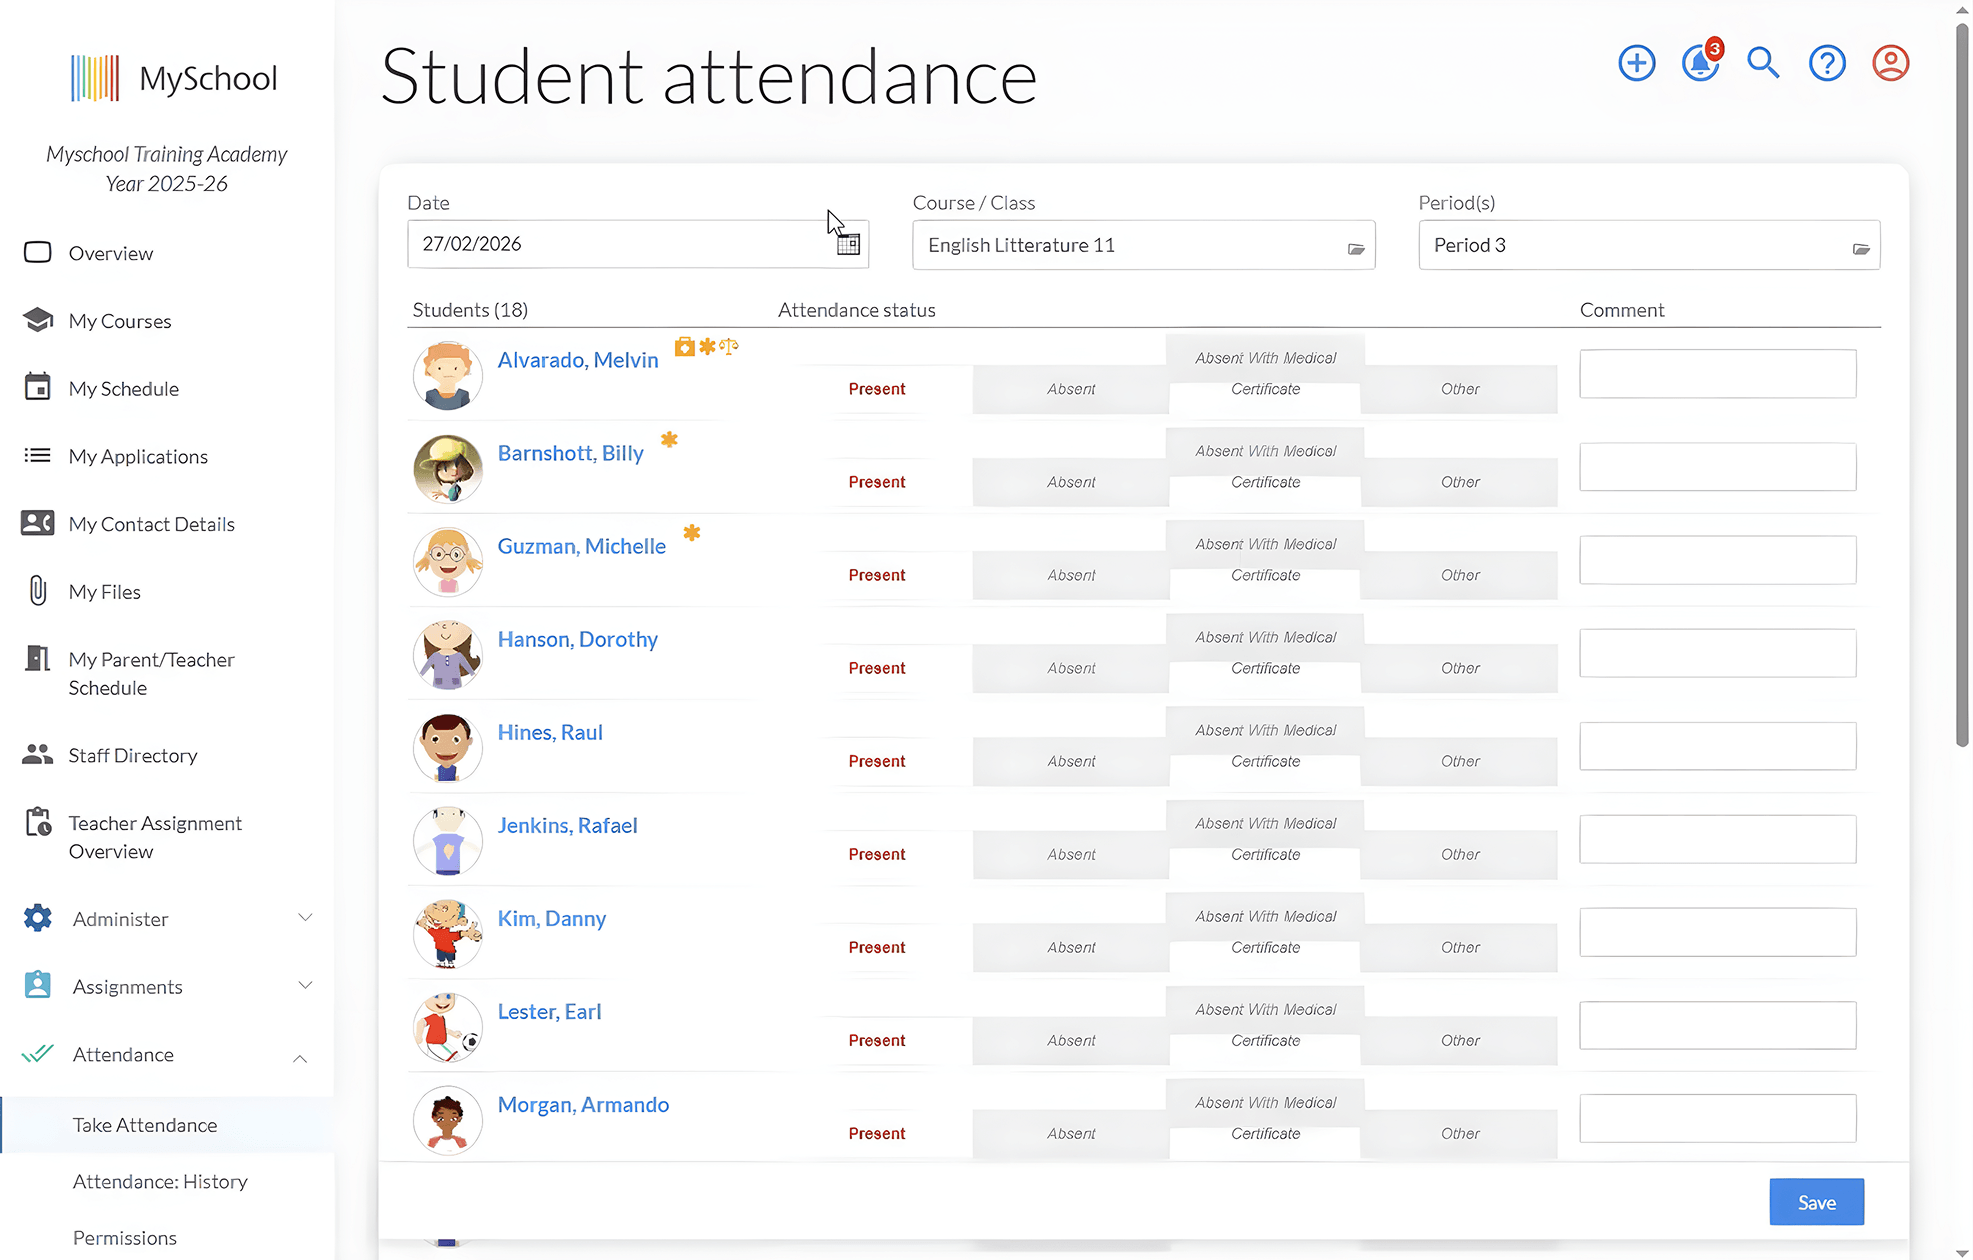Screen dimensions: 1973x1260
Task: Click the My Courses graduation cap icon
Action: pos(38,320)
